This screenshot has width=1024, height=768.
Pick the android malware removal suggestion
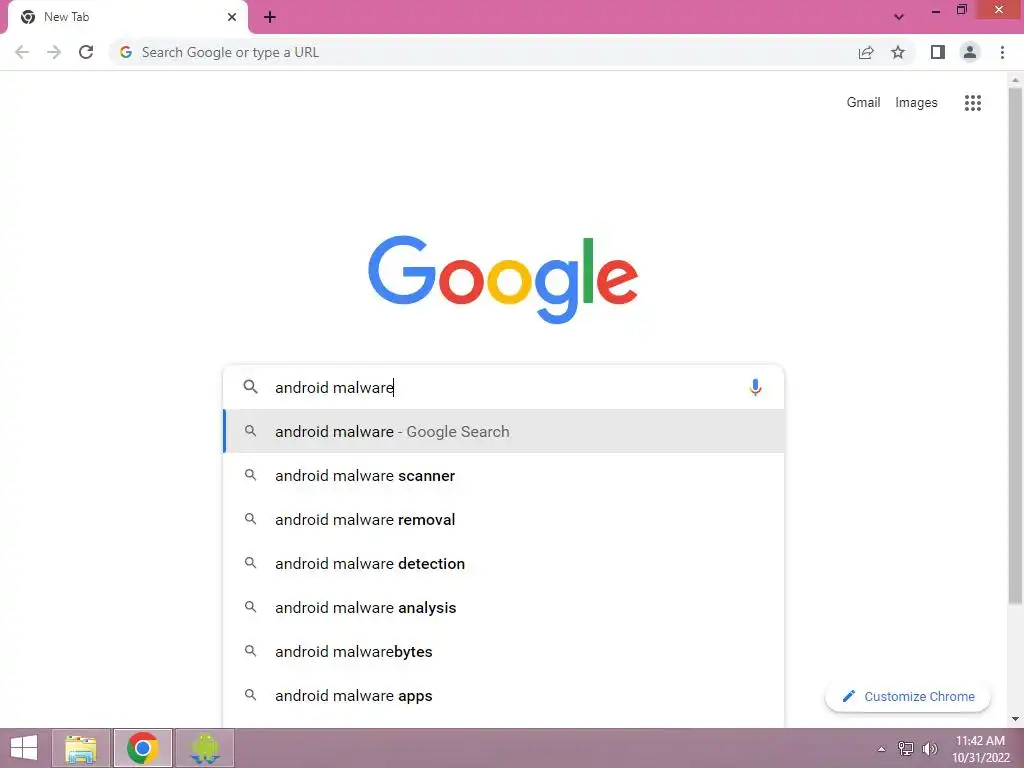[x=503, y=519]
